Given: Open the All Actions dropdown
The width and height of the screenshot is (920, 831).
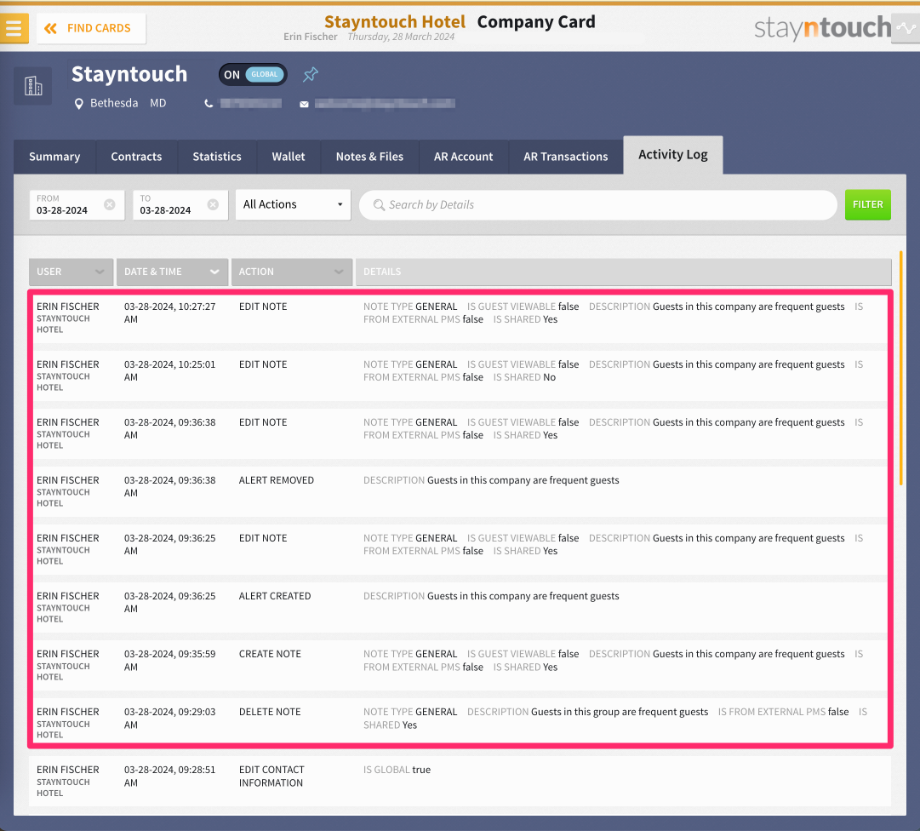Looking at the screenshot, I should tap(293, 205).
